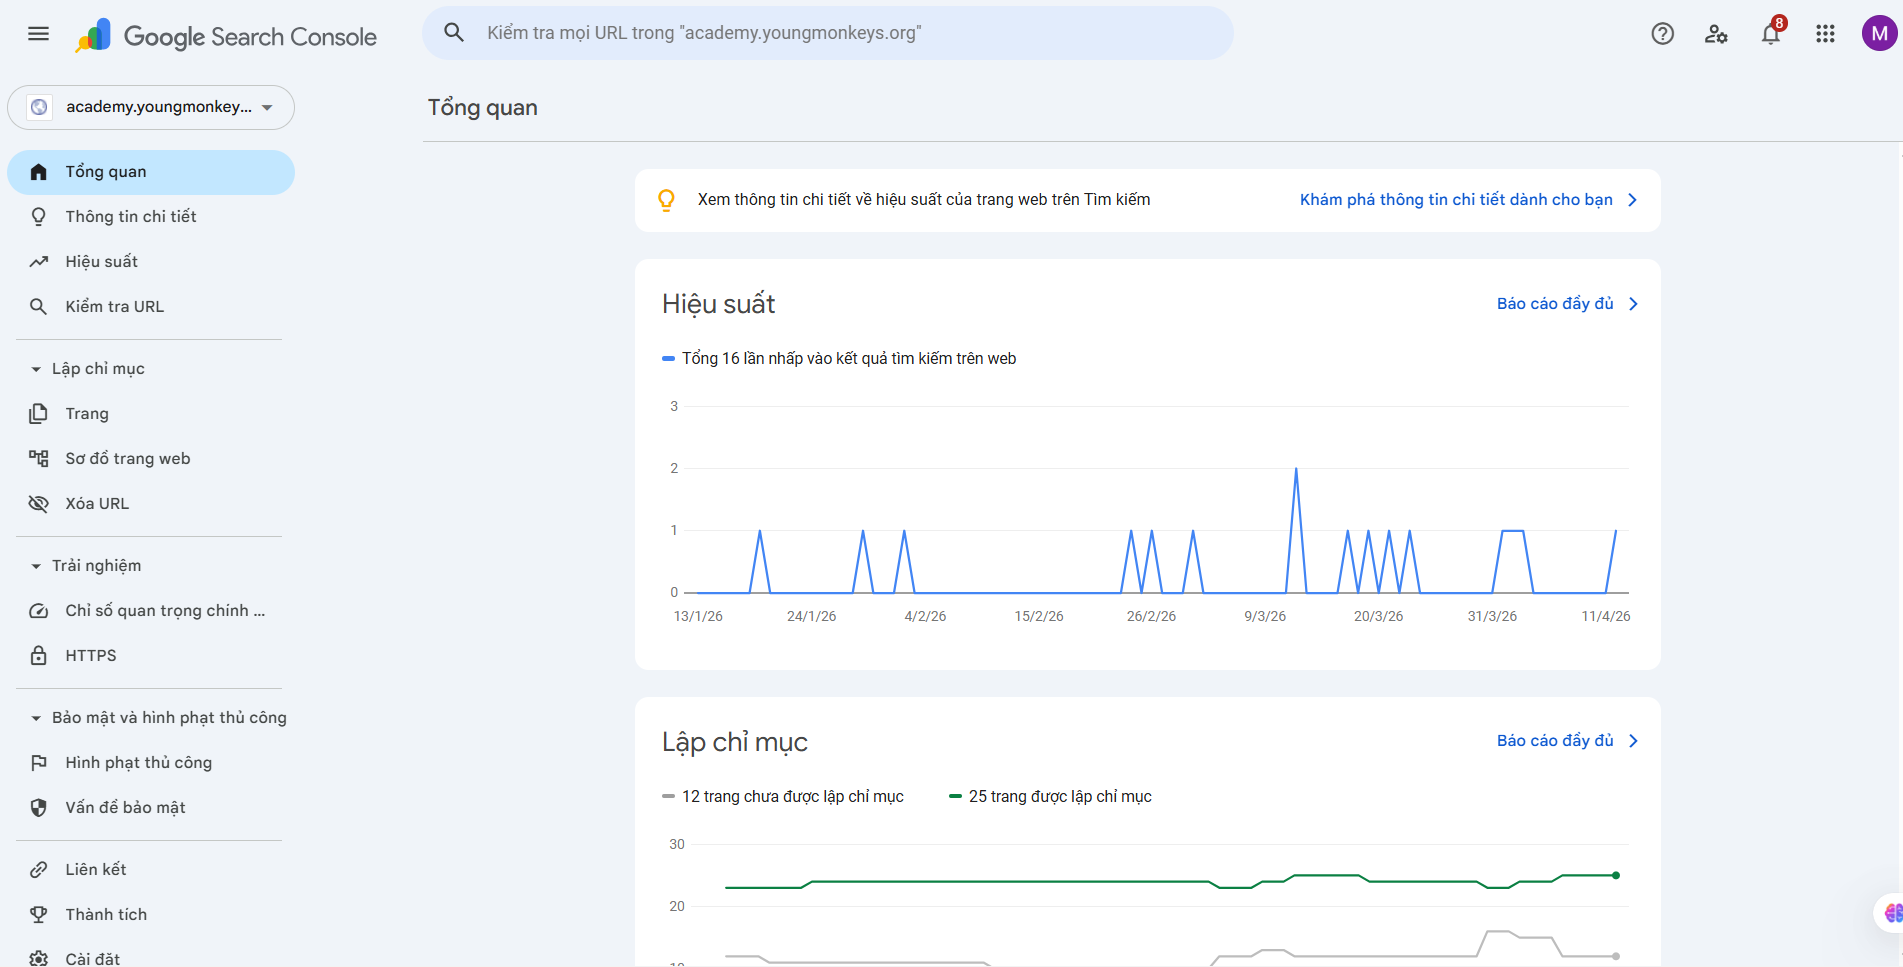Open Báo cáo đầy đủ for Lập chỉ mục
The image size is (1903, 967).
1566,741
